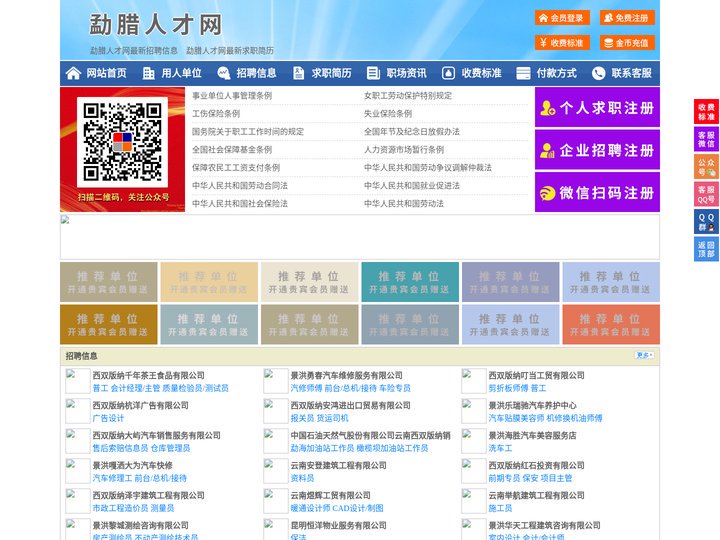Viewport: 720px width, 540px height.
Task: Click the home icon beside 网站首页
Action: [73, 73]
